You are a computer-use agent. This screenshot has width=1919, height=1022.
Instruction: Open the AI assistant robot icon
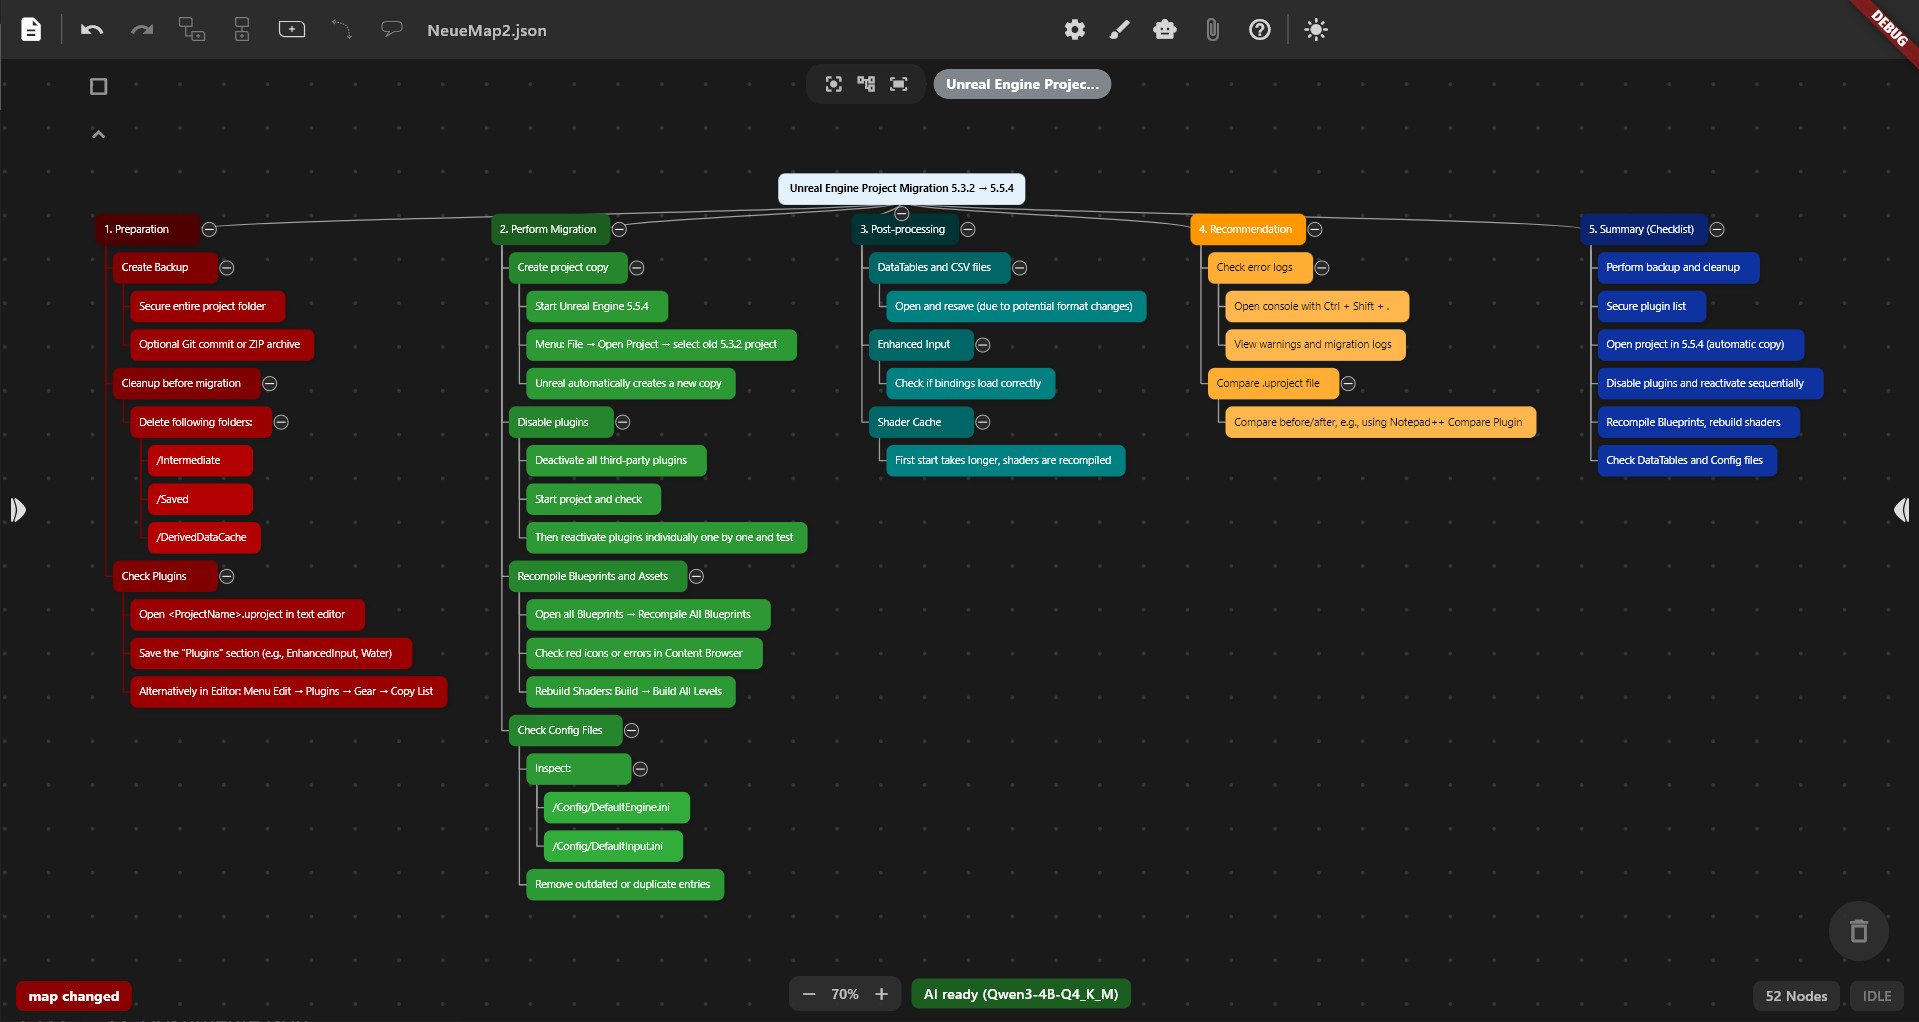[x=1164, y=30]
